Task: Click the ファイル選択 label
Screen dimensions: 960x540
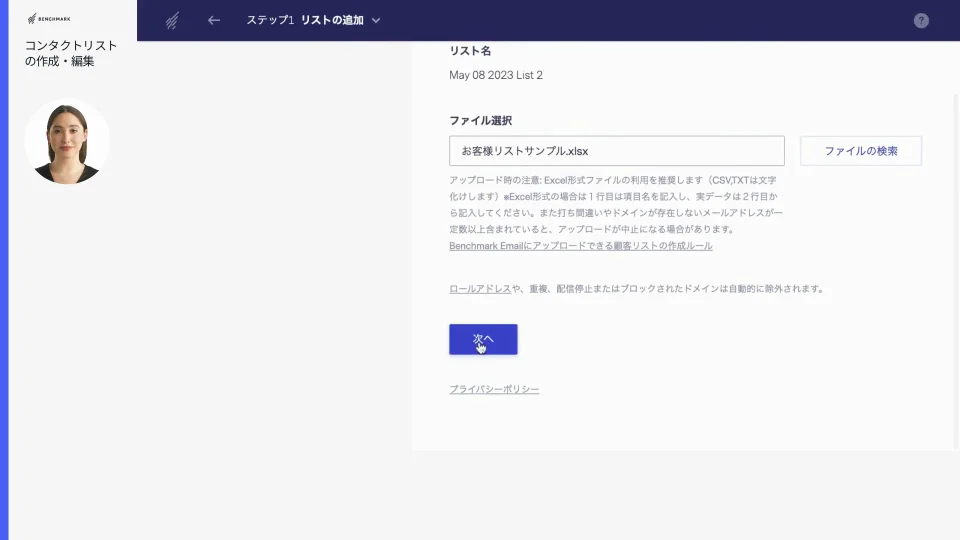Action: click(481, 121)
